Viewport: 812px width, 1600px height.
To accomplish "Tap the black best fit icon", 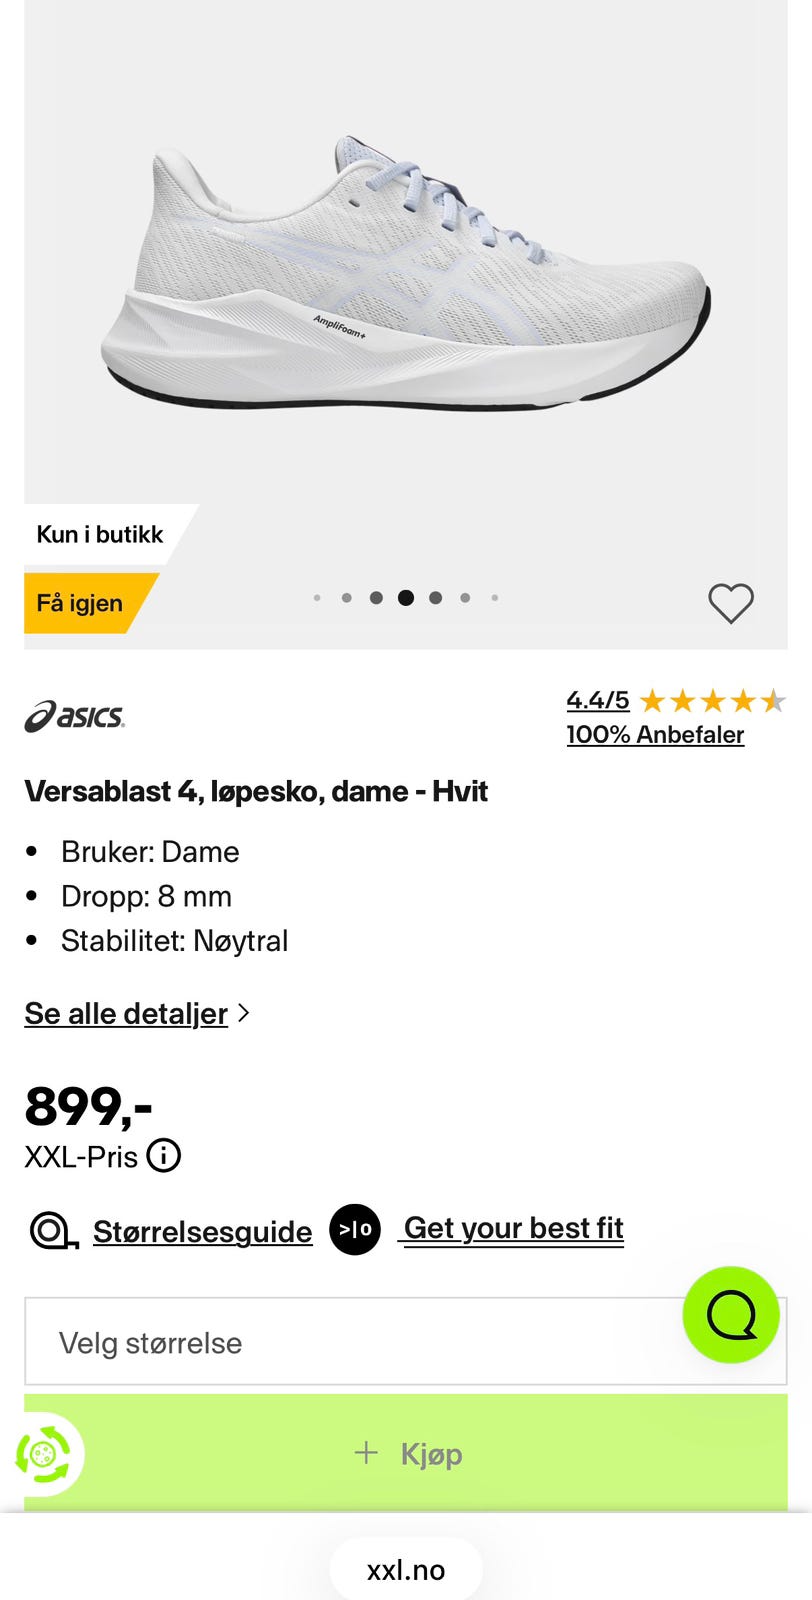I will [x=355, y=1230].
